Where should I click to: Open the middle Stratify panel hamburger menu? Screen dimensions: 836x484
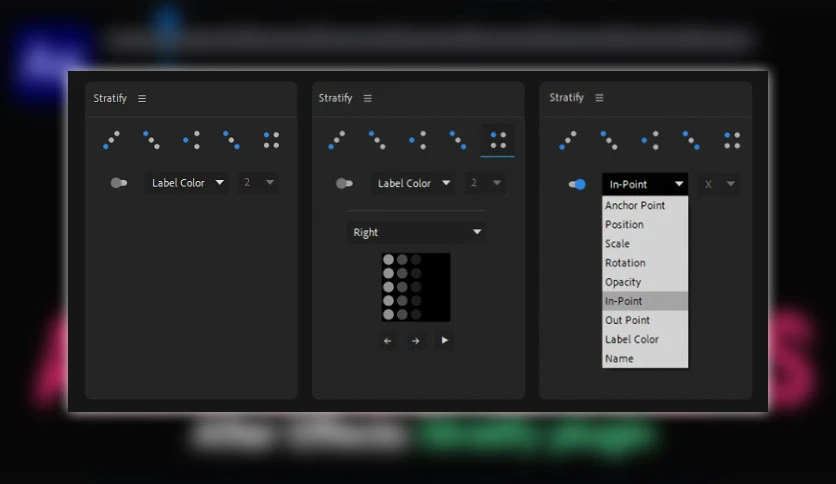coord(367,98)
